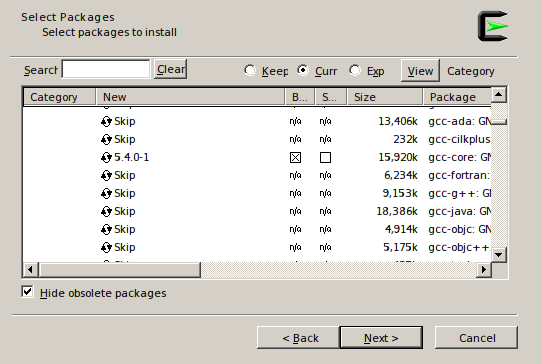This screenshot has width=542, height=364.
Task: Cycle the gcc-fortran Skip version icon
Action: tap(106, 176)
